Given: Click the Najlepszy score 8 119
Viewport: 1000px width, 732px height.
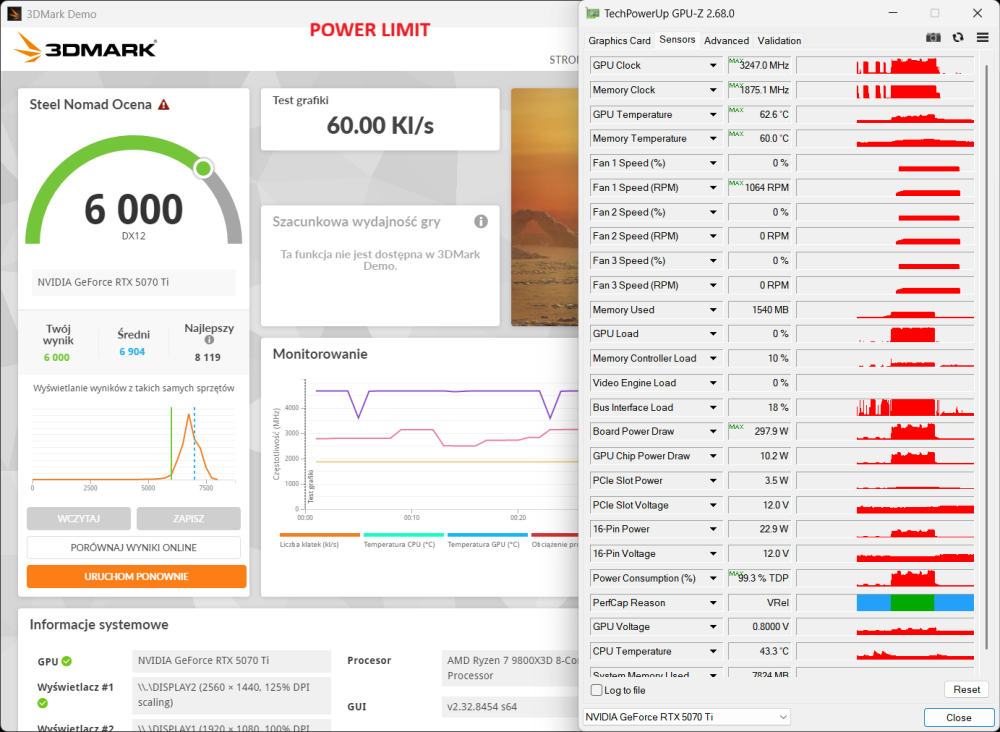Looking at the screenshot, I should point(208,357).
